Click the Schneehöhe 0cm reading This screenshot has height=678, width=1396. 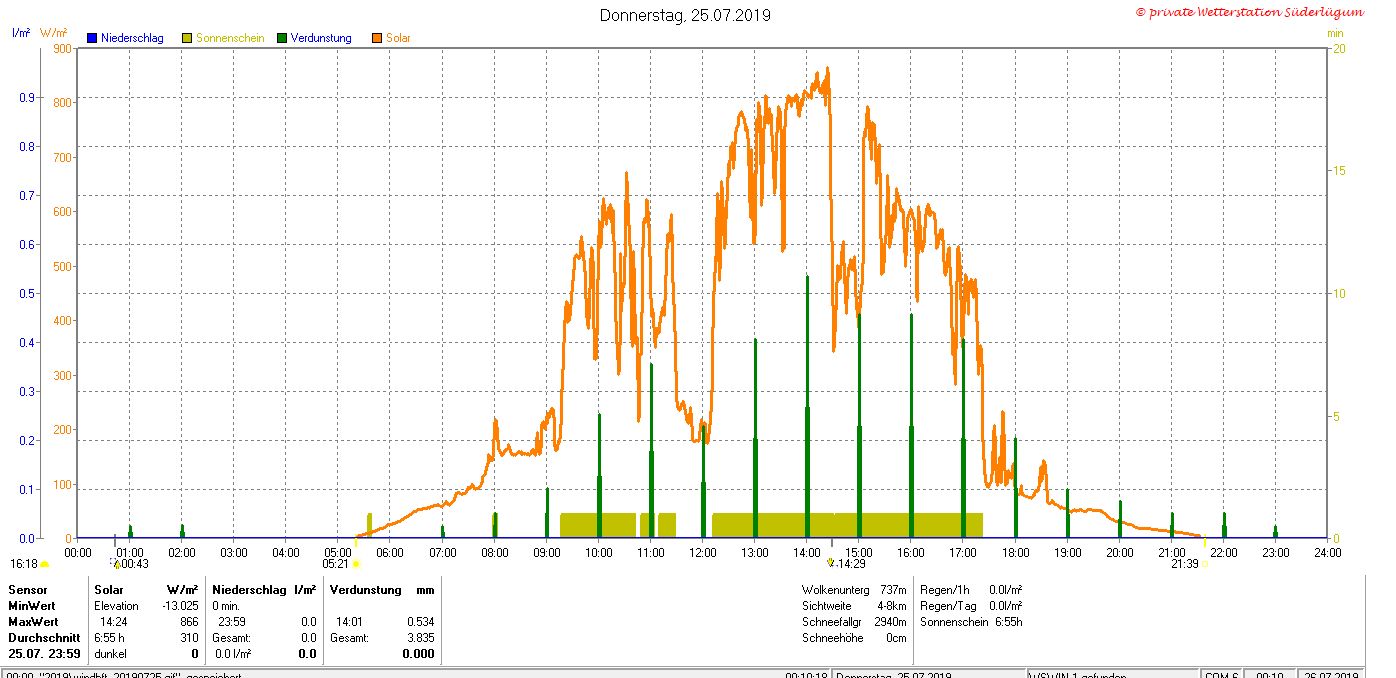pyautogui.click(x=854, y=638)
